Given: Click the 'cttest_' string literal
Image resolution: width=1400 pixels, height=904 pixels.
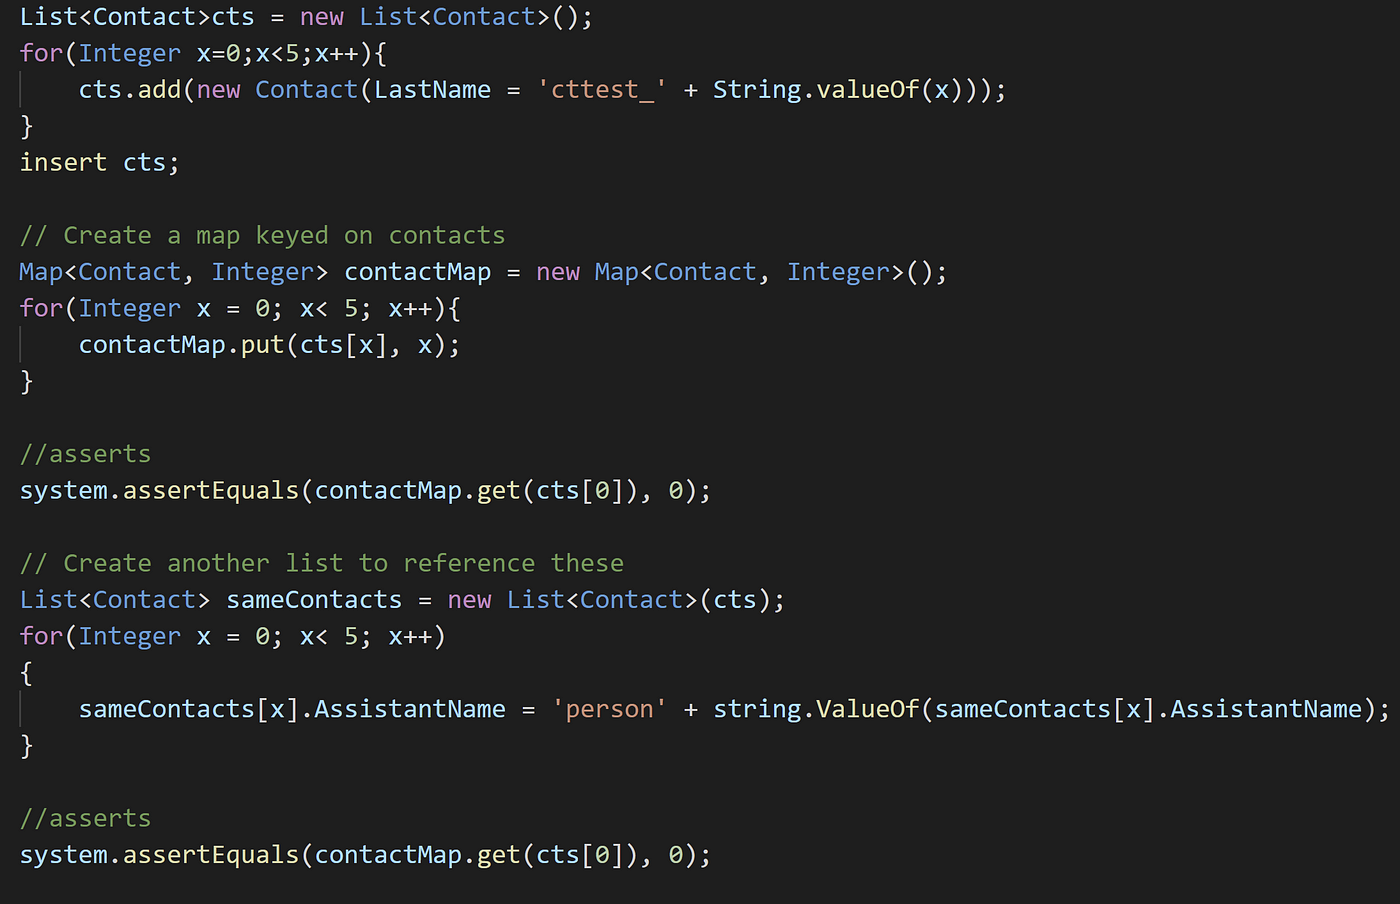Looking at the screenshot, I should tap(602, 90).
